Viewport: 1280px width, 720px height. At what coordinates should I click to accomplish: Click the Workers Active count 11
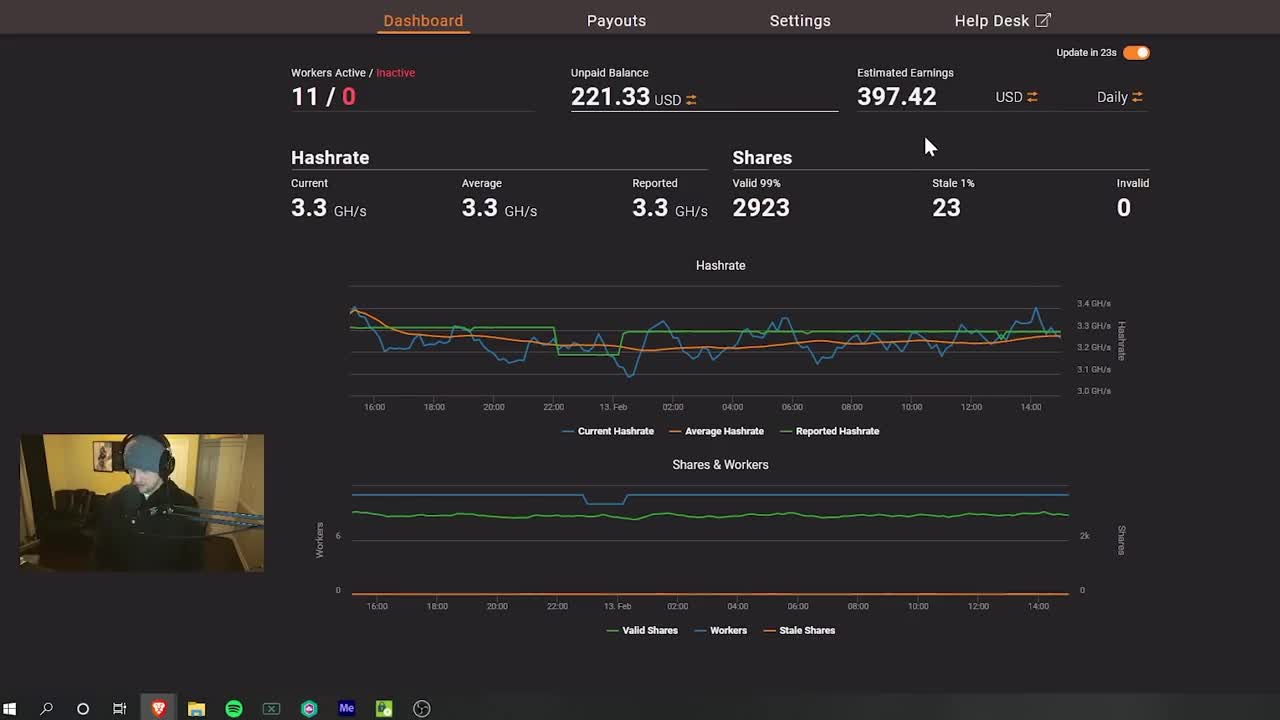tap(304, 96)
